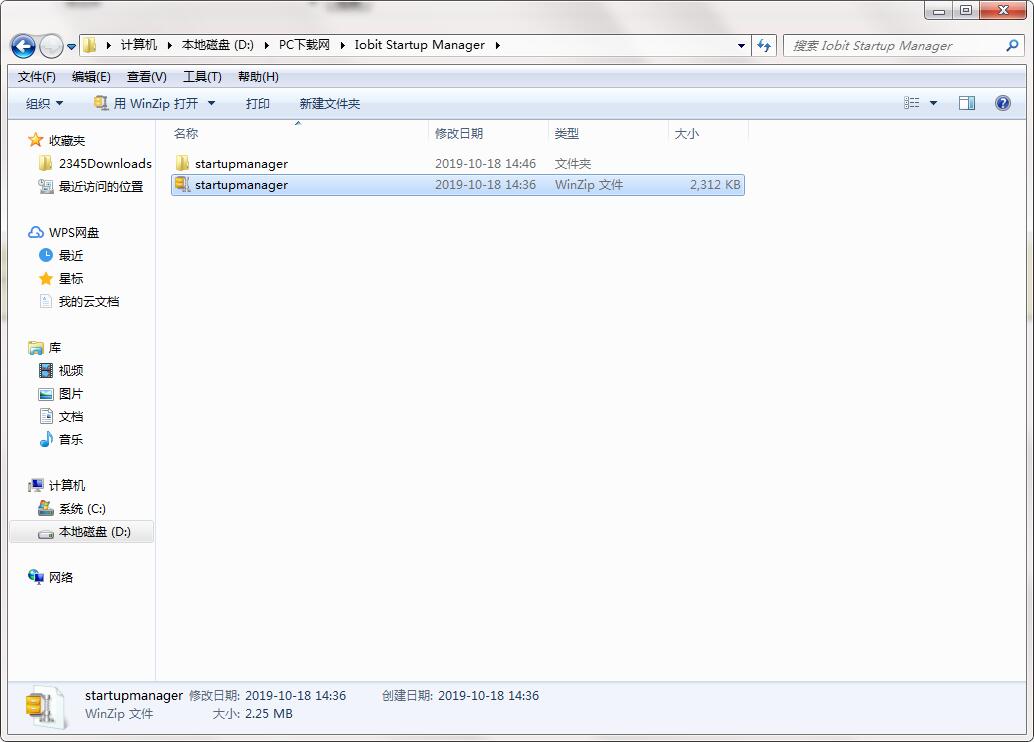
Task: Click 大小: 2.25 MB in details pane
Action: pos(253,714)
